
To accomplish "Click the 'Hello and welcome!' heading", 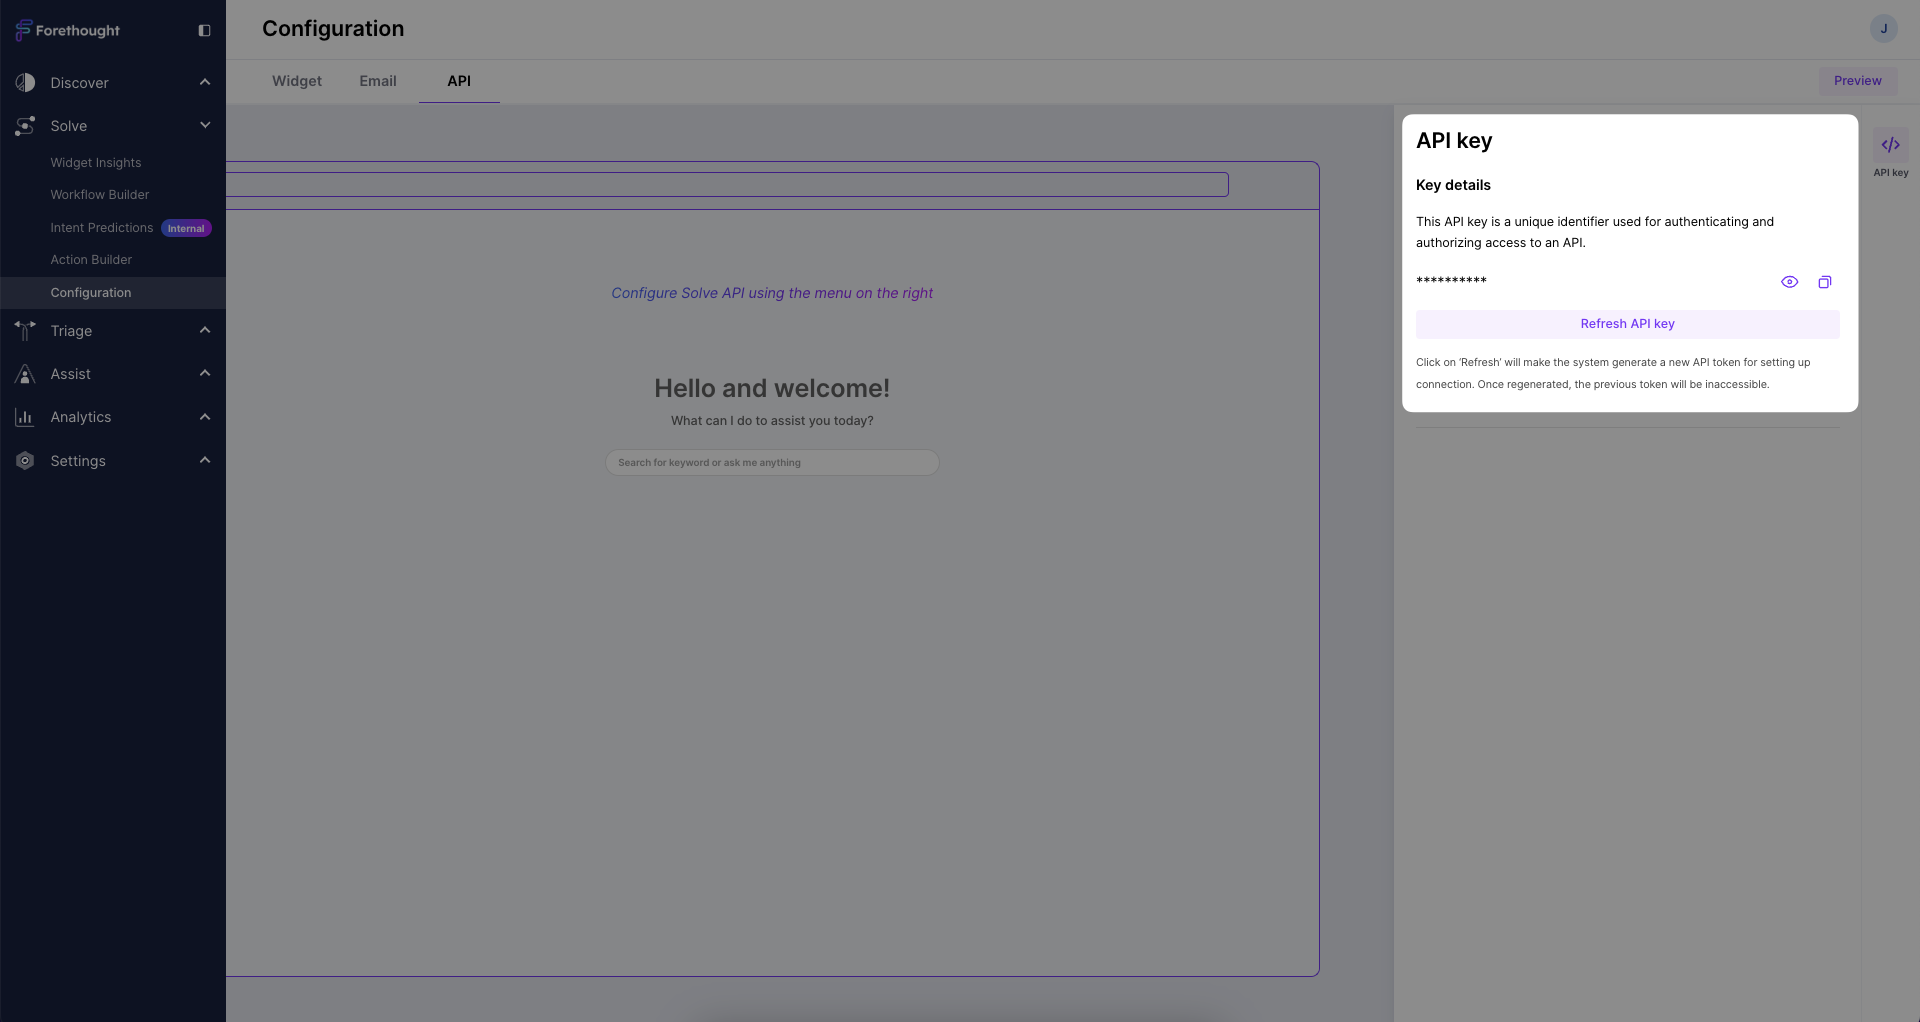I will pyautogui.click(x=772, y=388).
